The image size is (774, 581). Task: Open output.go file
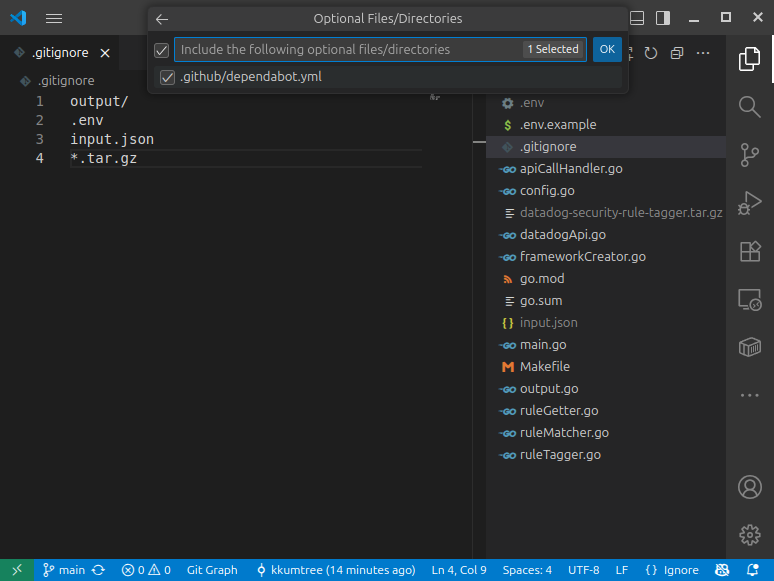[x=606, y=389]
